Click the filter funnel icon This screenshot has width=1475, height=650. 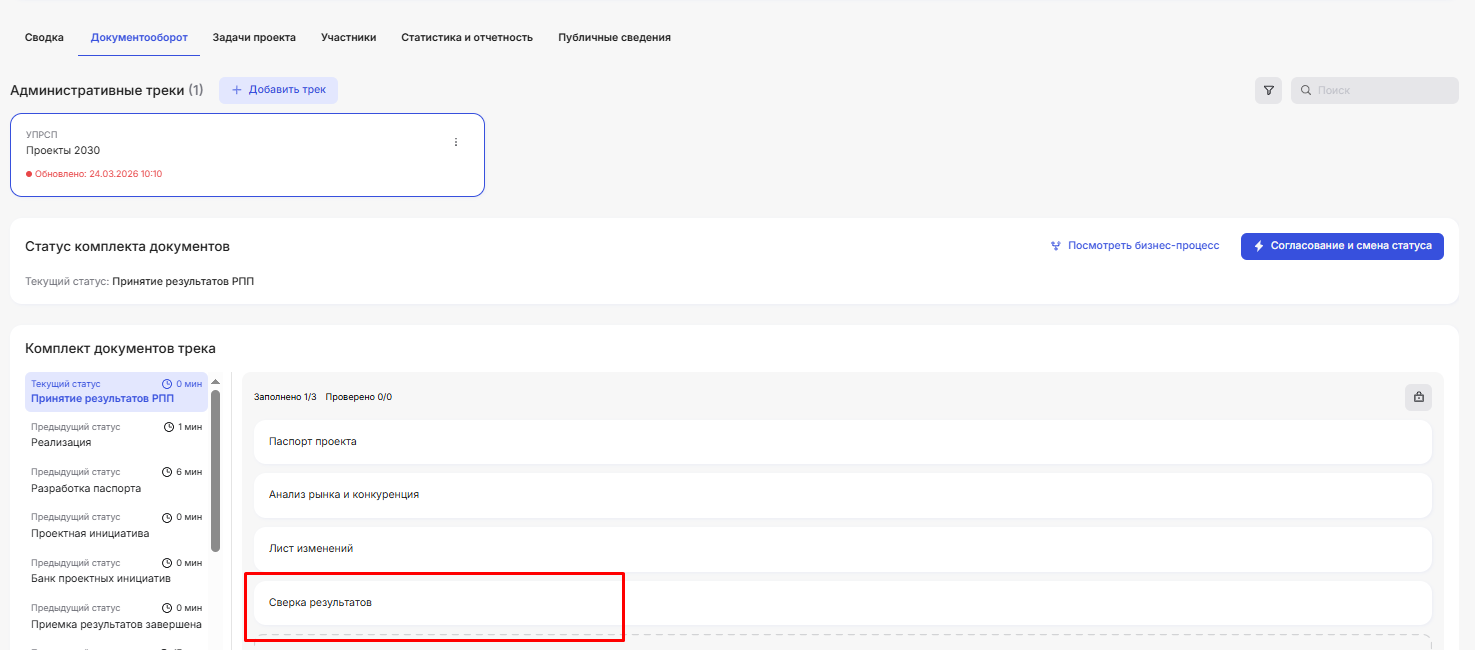pos(1268,90)
